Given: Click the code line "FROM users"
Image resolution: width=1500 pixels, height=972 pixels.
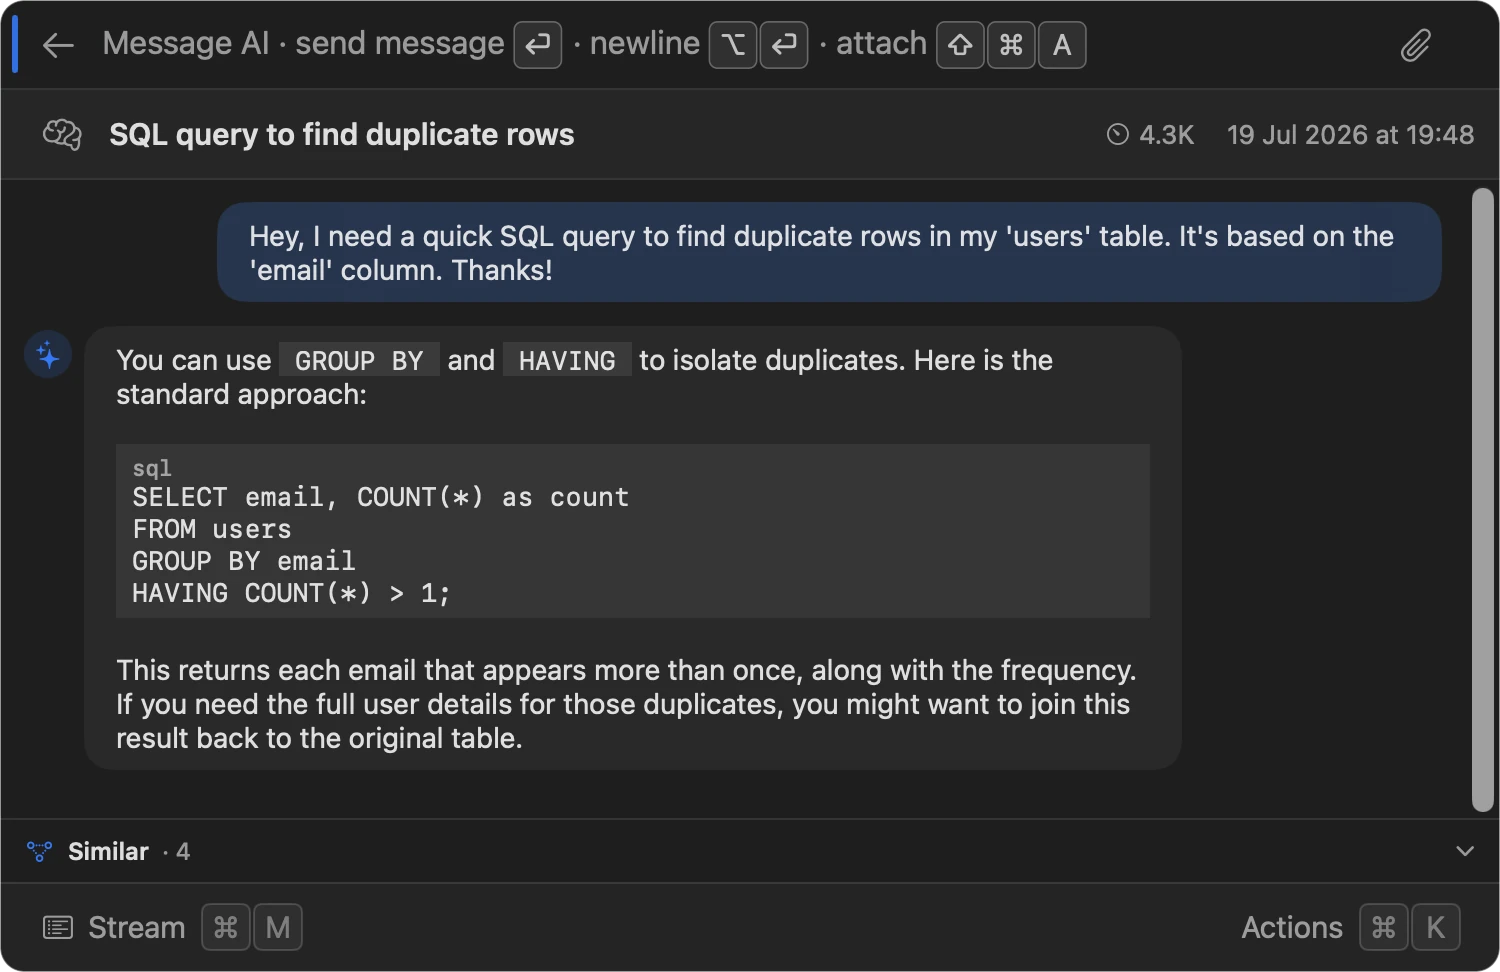Looking at the screenshot, I should pyautogui.click(x=212, y=529).
